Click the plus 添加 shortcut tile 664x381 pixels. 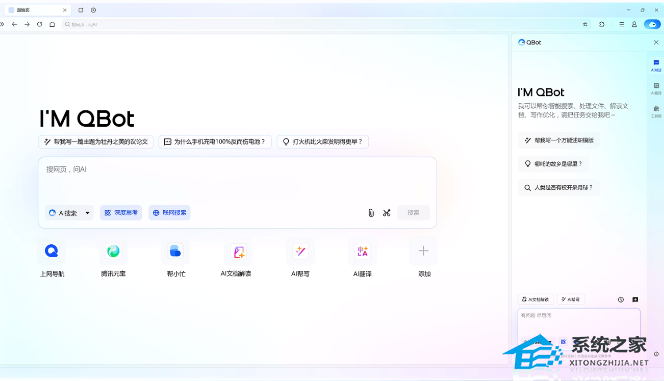[423, 251]
